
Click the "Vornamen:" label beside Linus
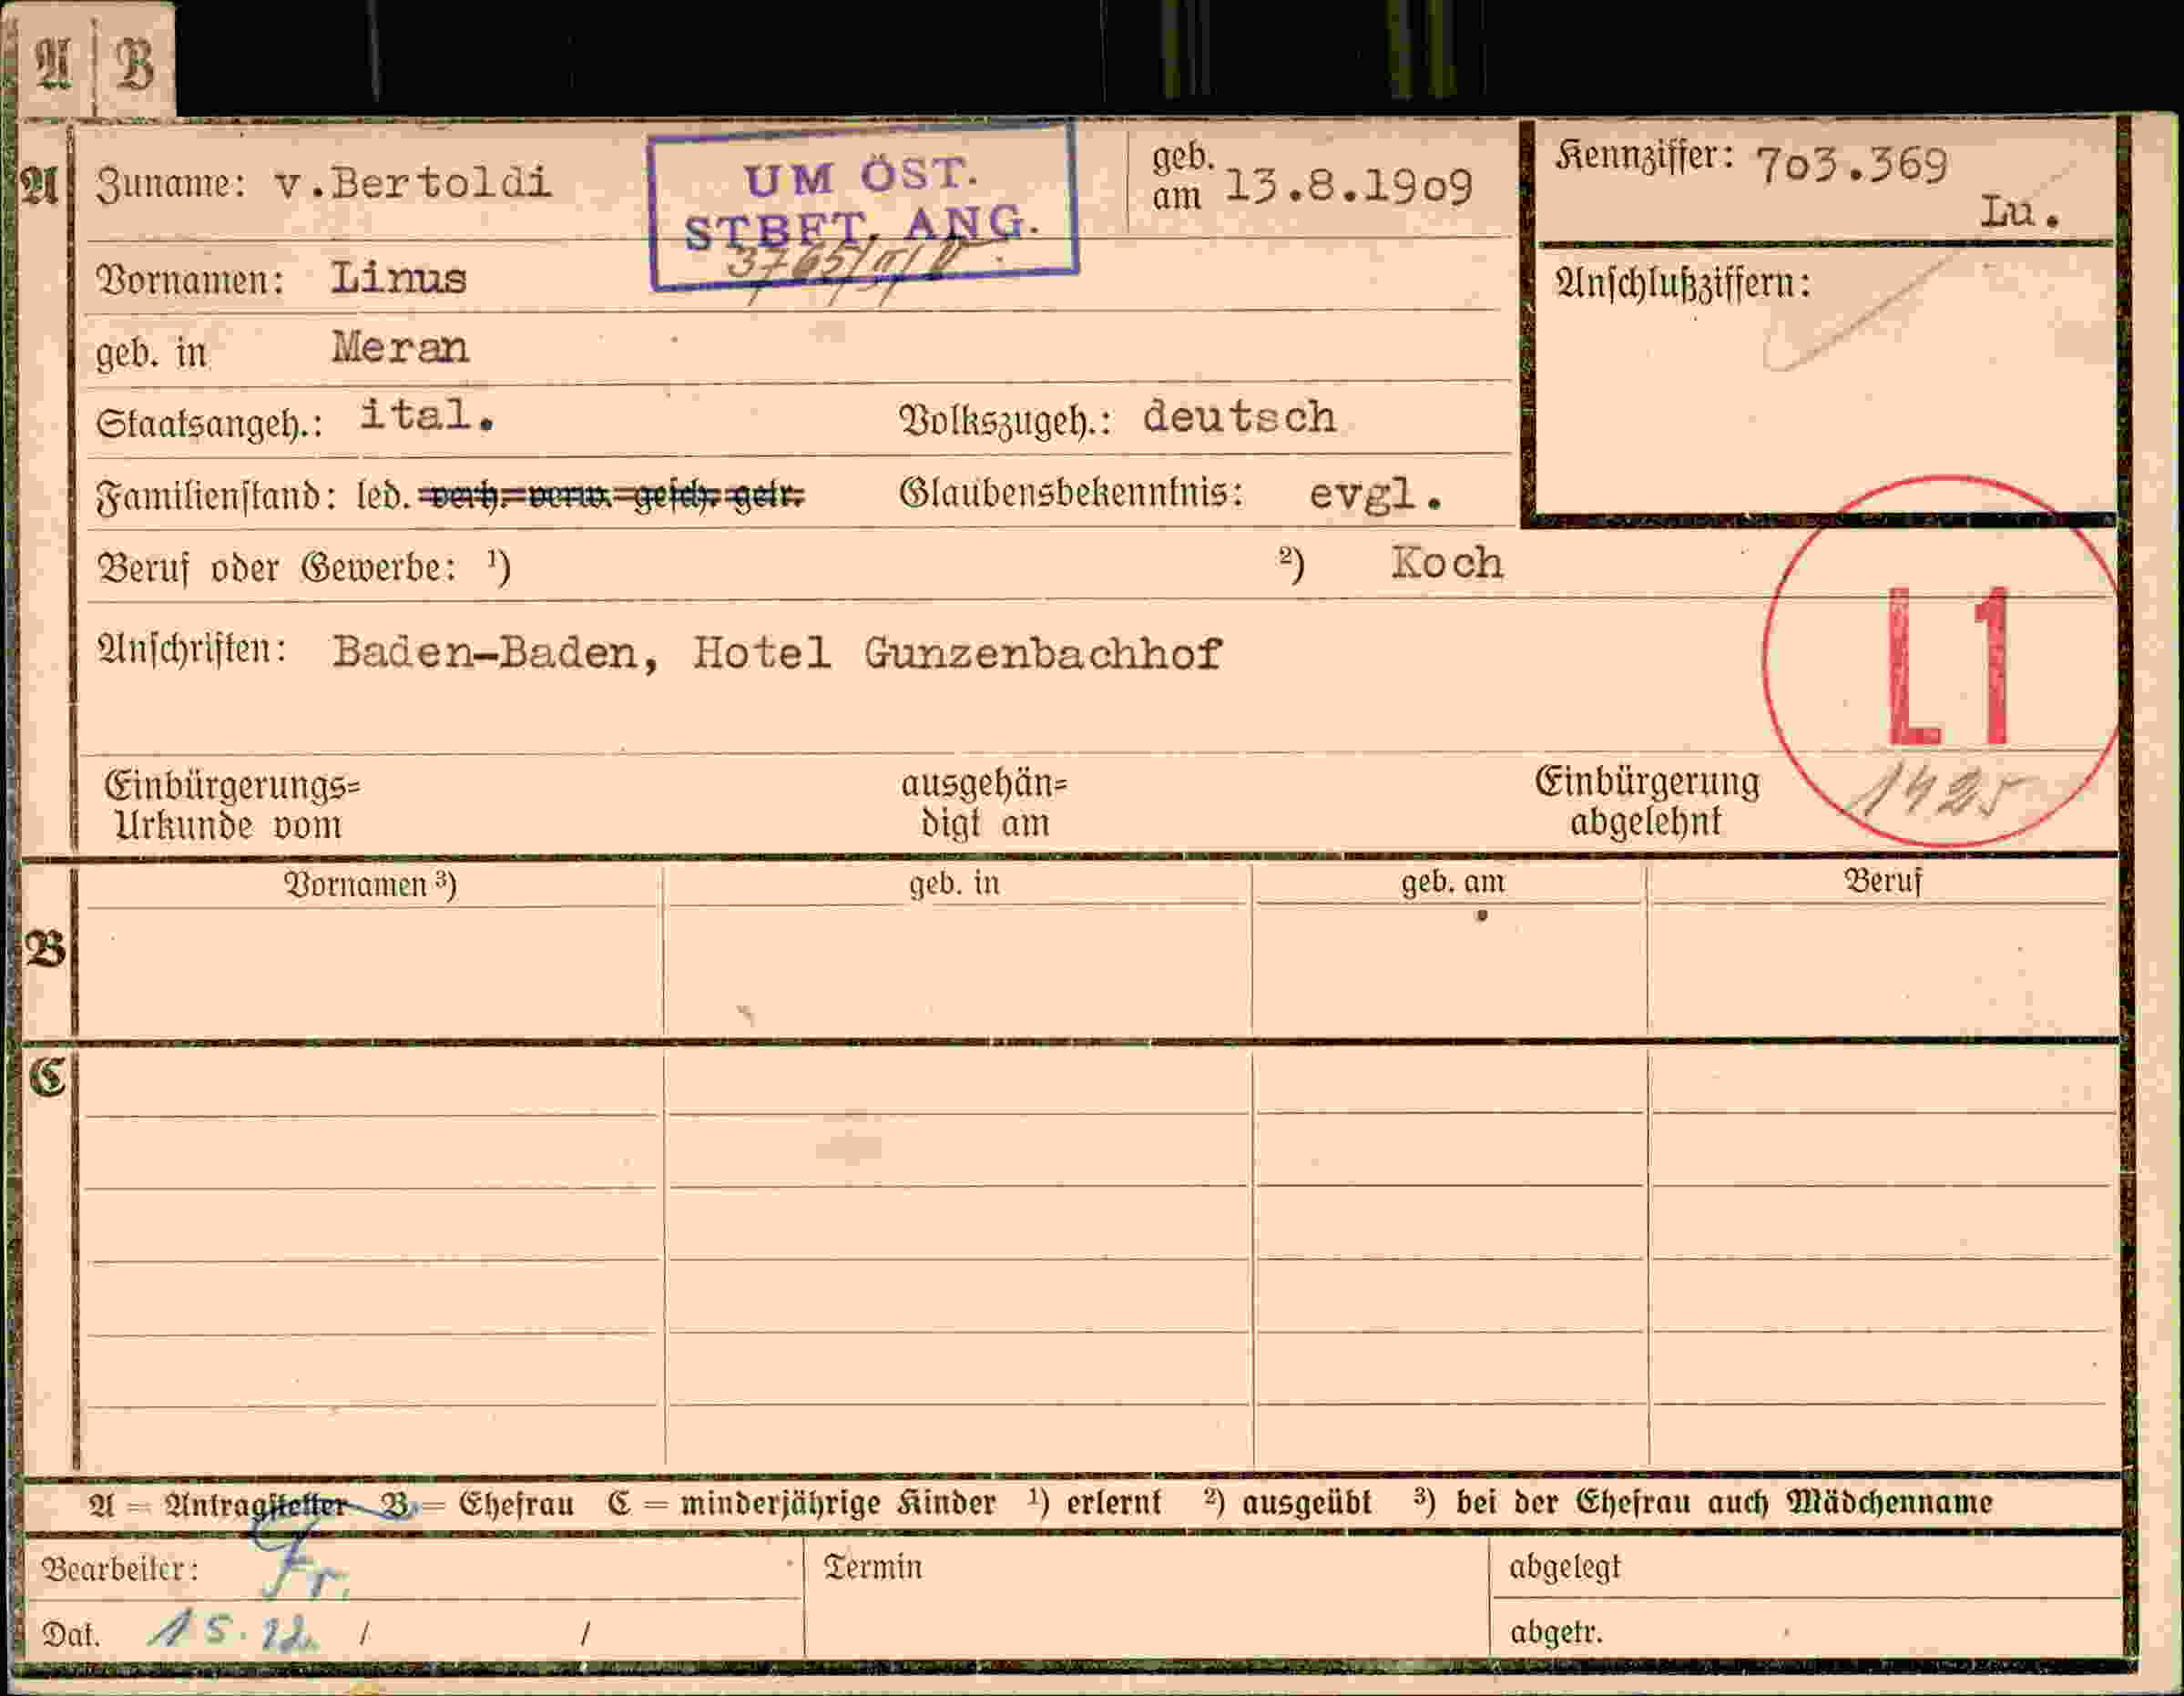tap(190, 279)
